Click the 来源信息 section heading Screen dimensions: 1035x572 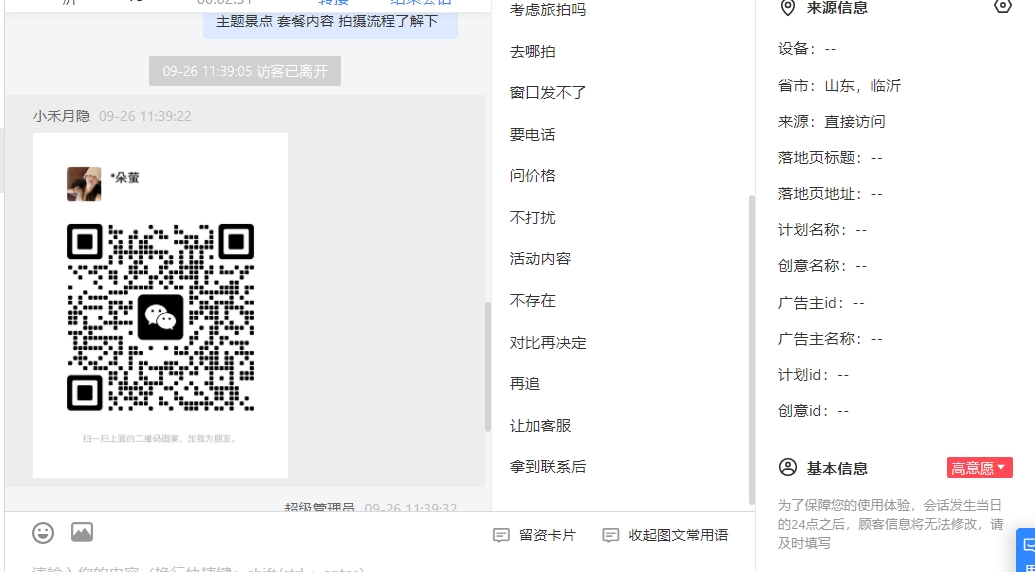[x=837, y=8]
